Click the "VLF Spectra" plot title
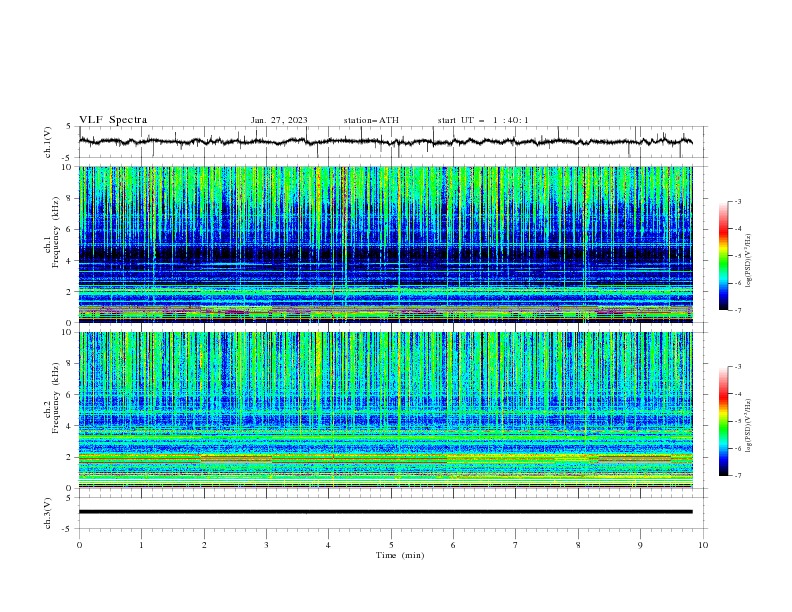This screenshot has width=792, height=612. (113, 120)
